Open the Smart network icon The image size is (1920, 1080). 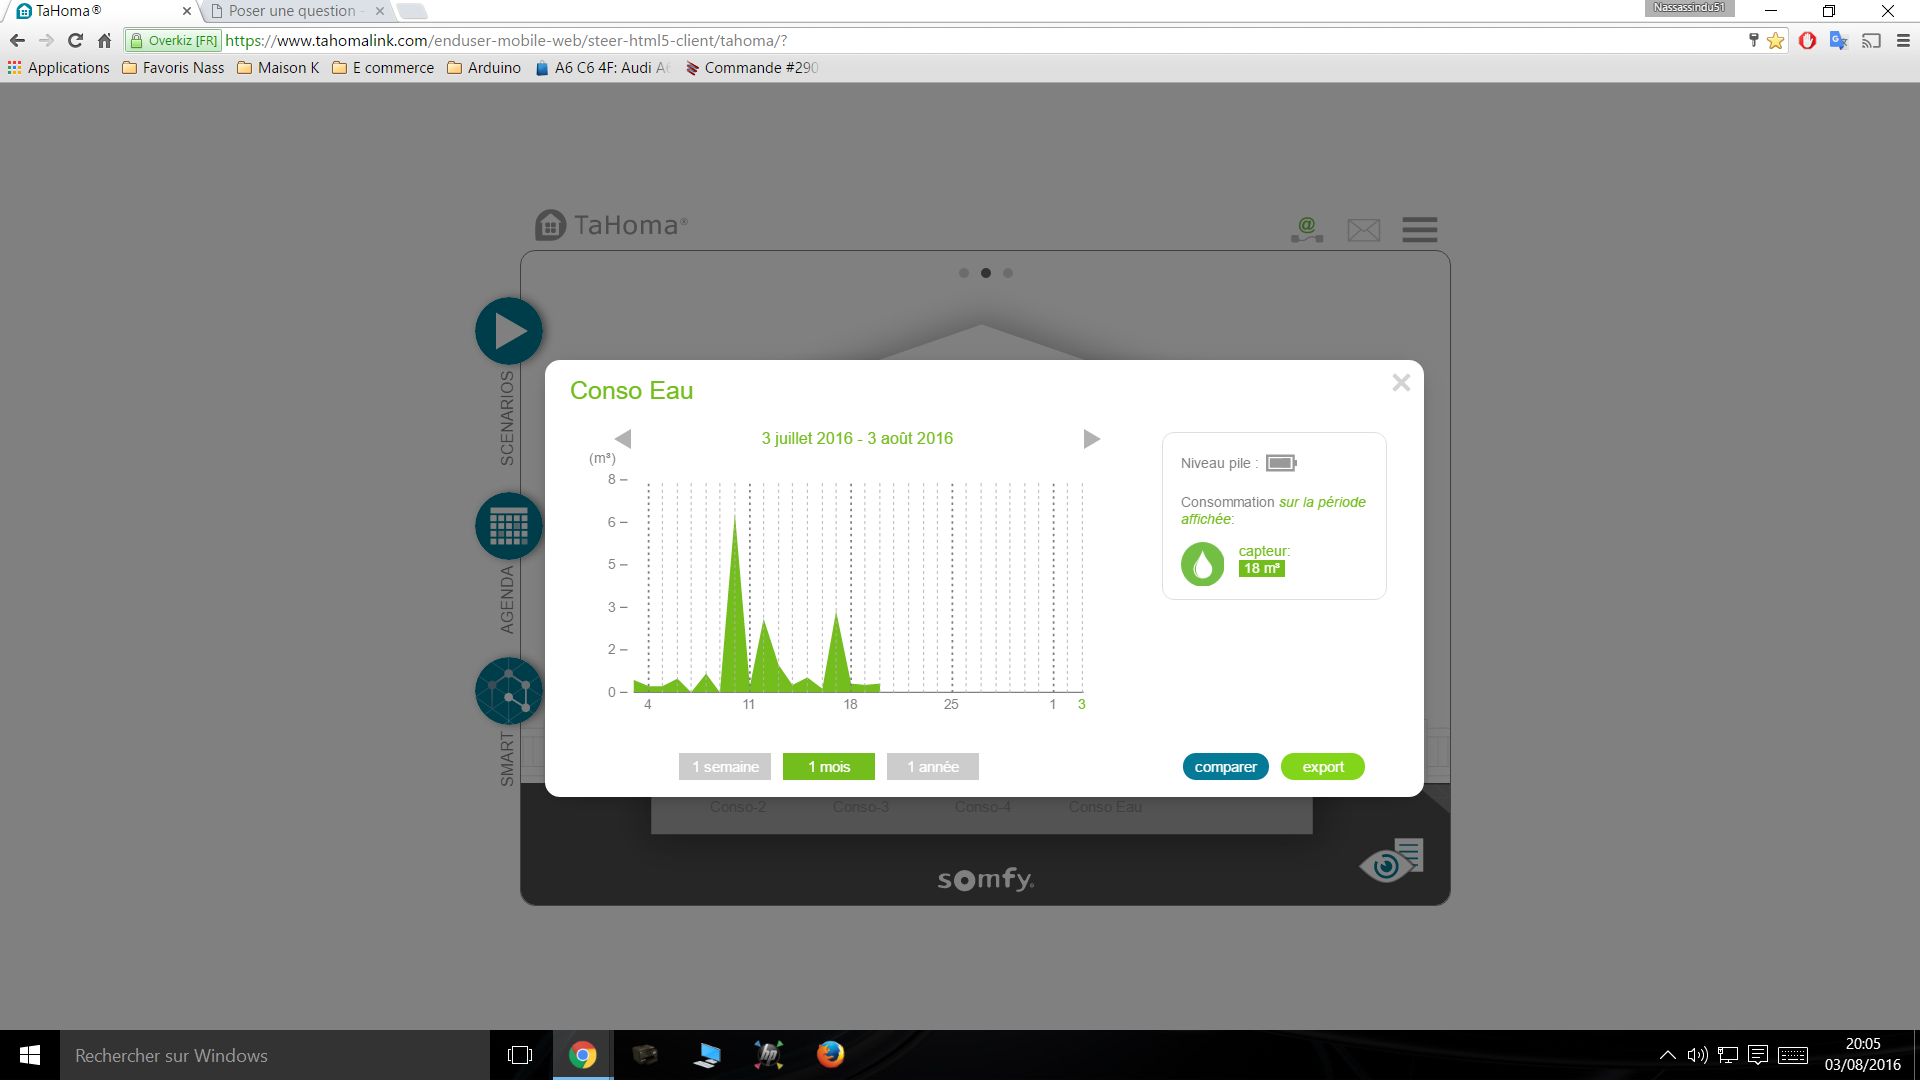pyautogui.click(x=508, y=691)
